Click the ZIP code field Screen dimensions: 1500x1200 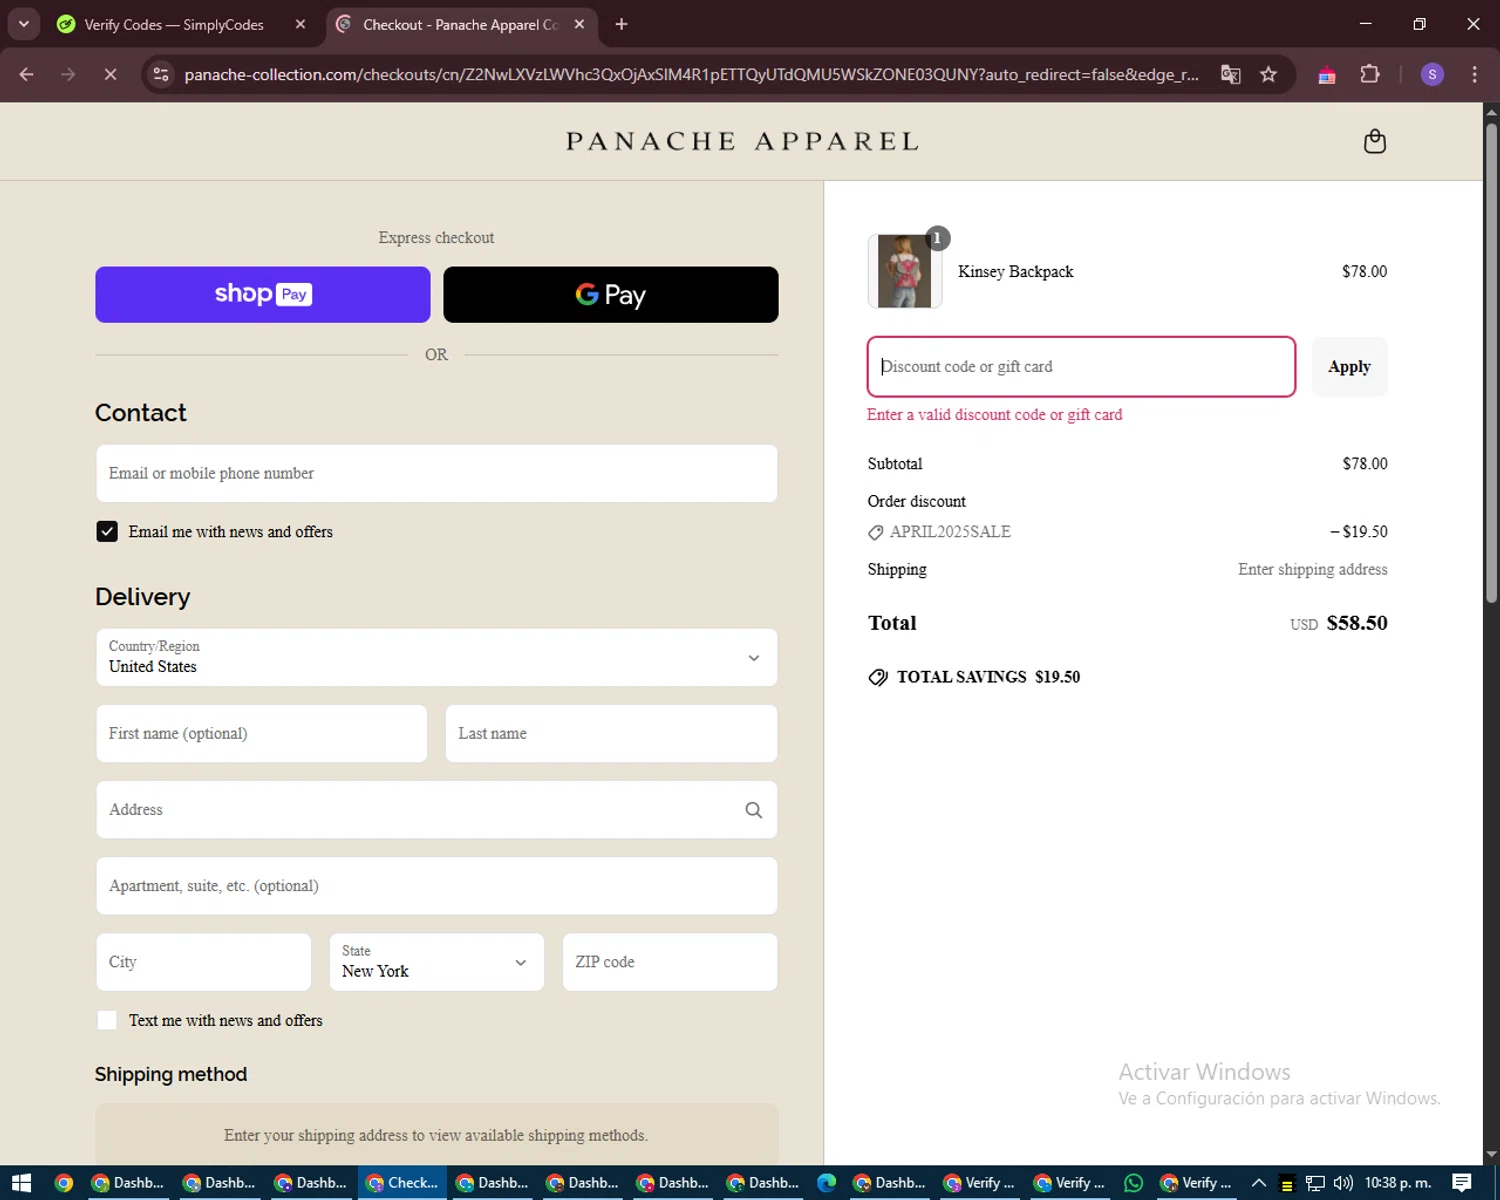(x=670, y=962)
